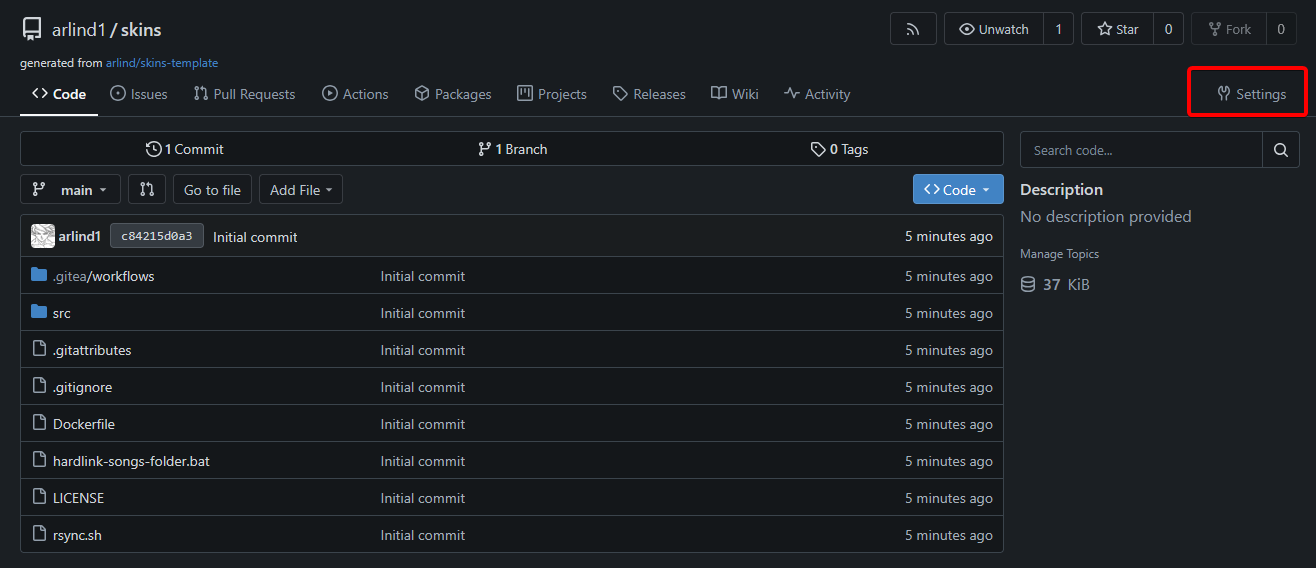
Task: Click the Search code input field
Action: pyautogui.click(x=1140, y=150)
